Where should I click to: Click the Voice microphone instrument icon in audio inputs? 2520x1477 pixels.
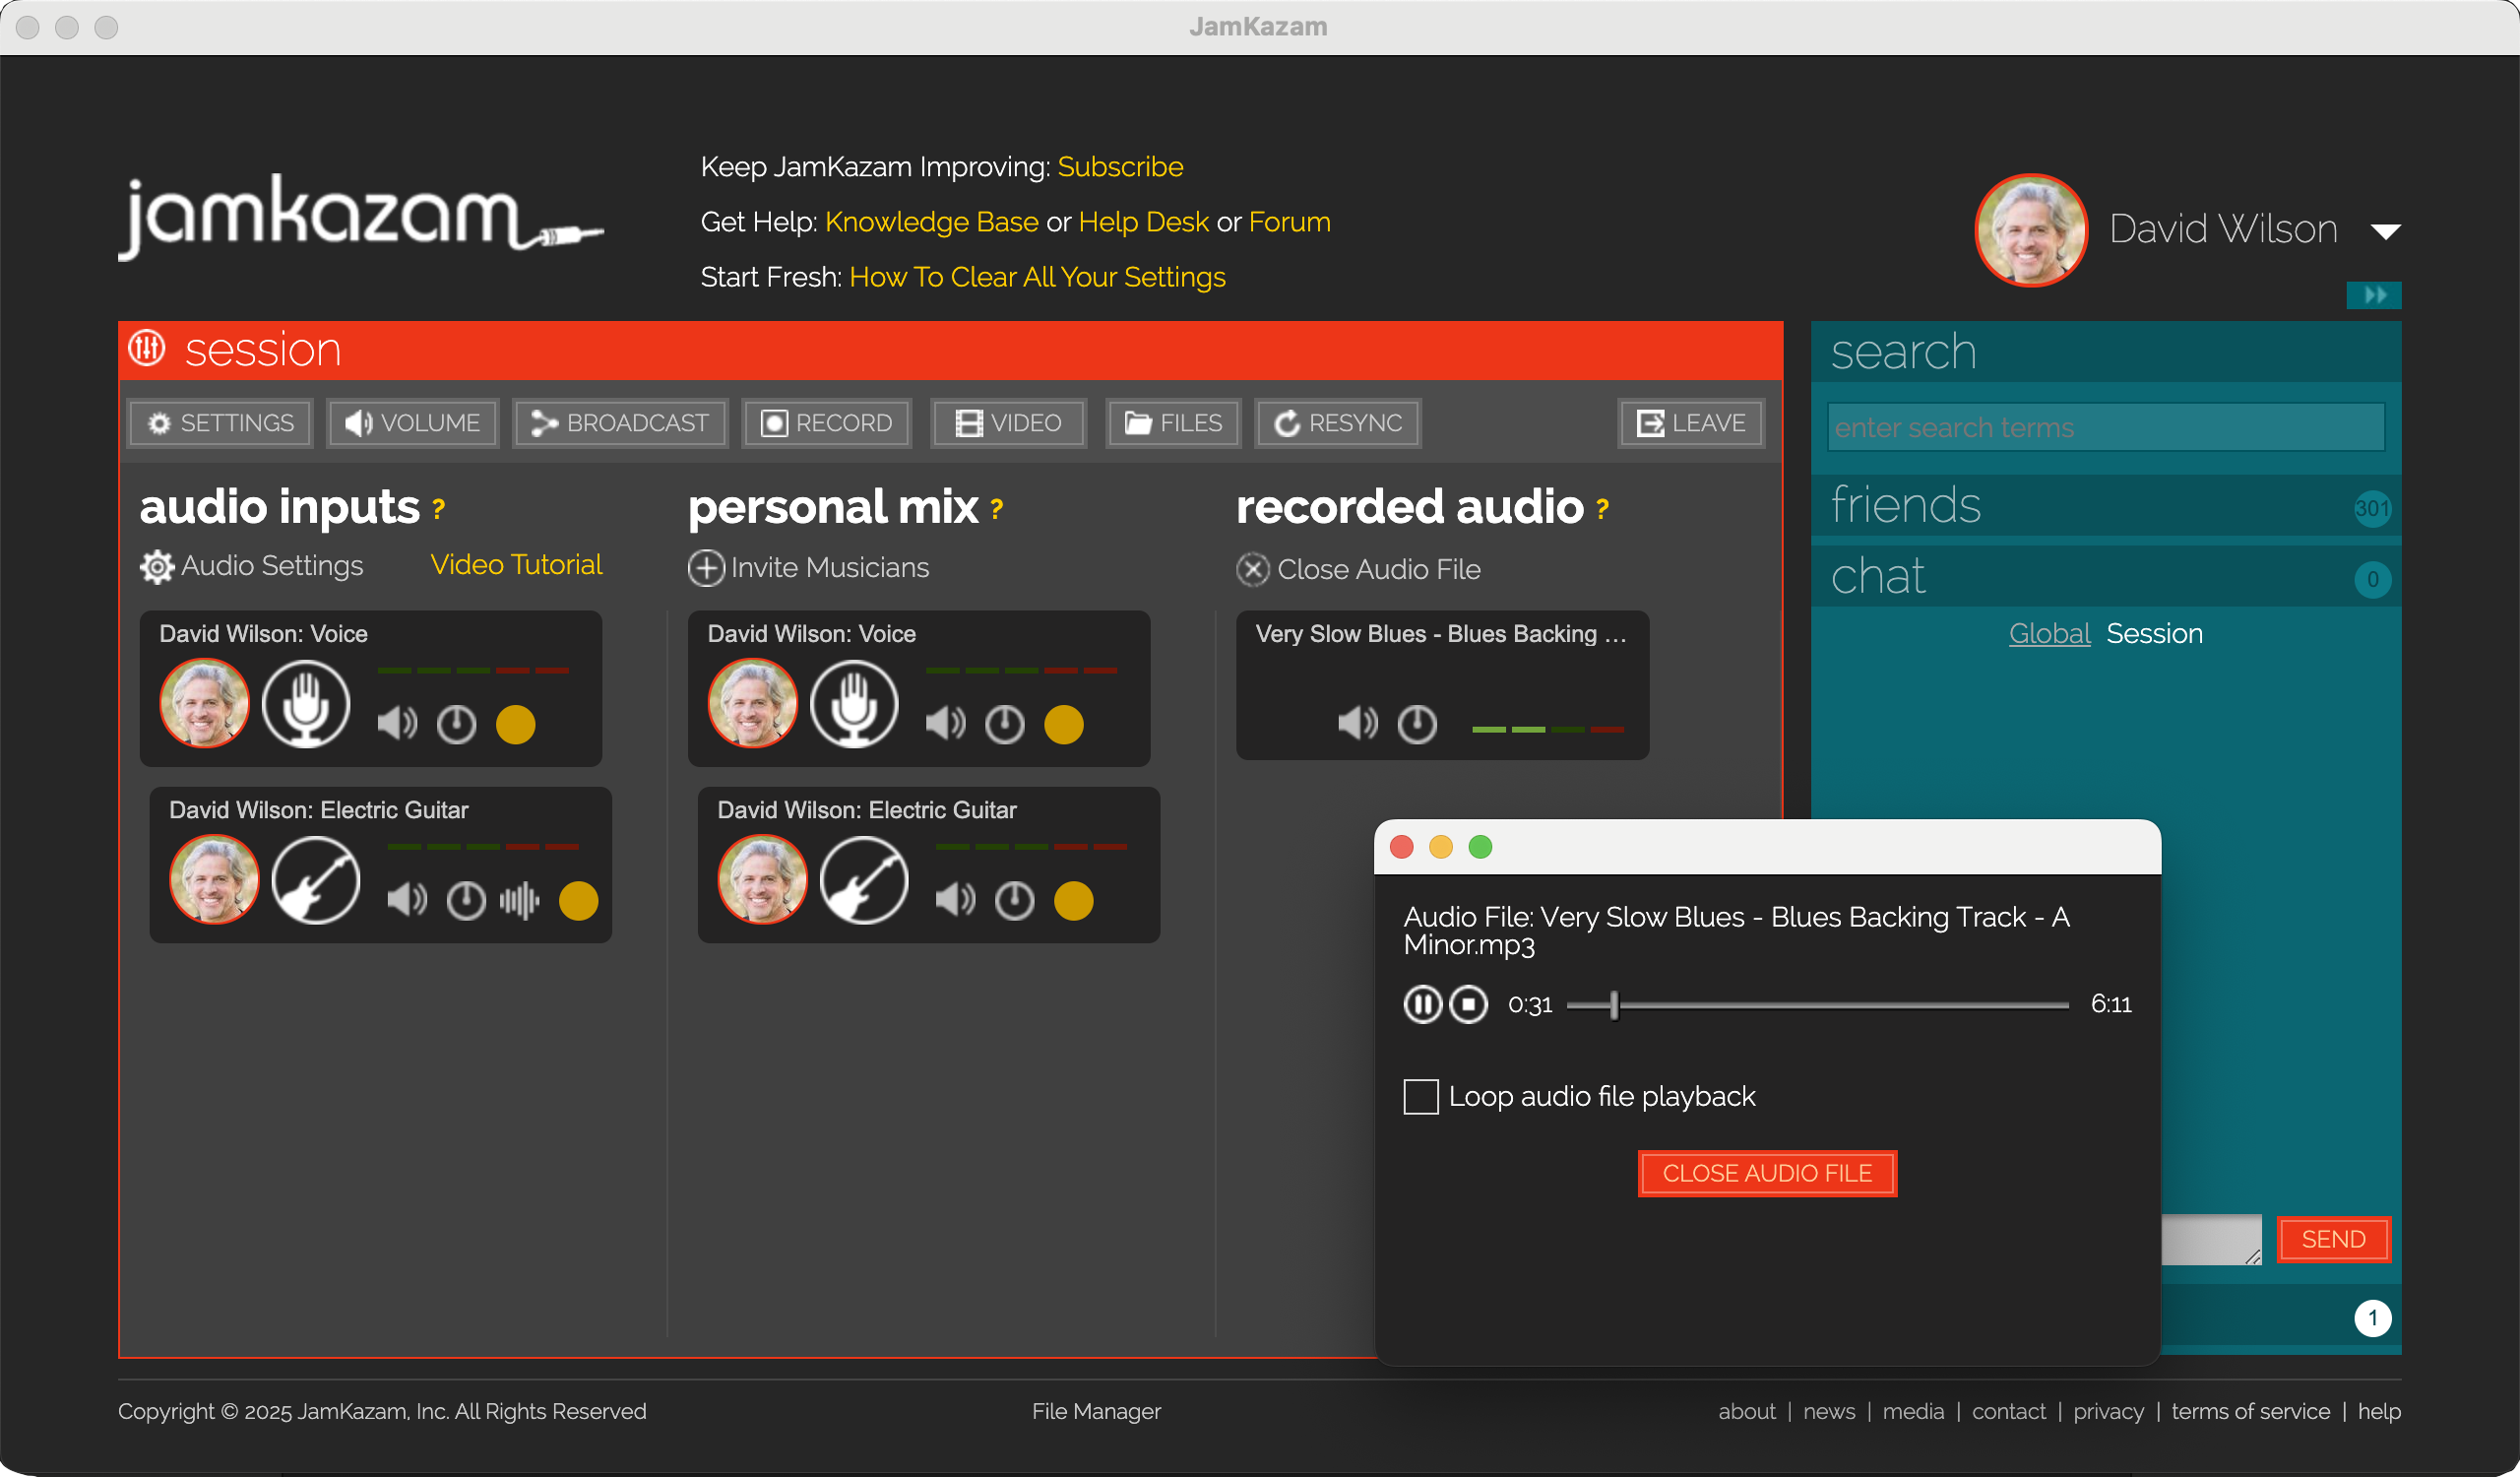tap(306, 703)
